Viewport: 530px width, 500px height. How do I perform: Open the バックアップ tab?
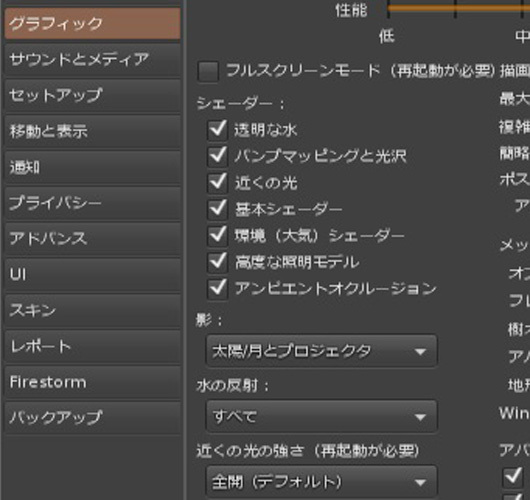coord(92,418)
